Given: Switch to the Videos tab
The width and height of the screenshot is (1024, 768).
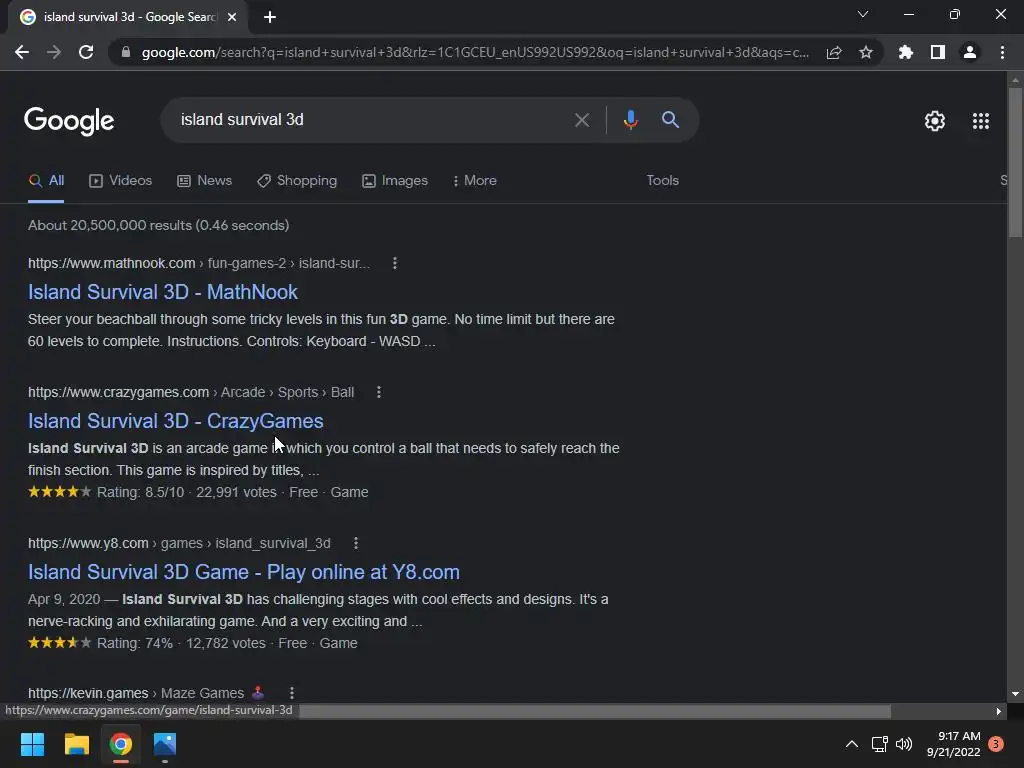Looking at the screenshot, I should (x=121, y=181).
